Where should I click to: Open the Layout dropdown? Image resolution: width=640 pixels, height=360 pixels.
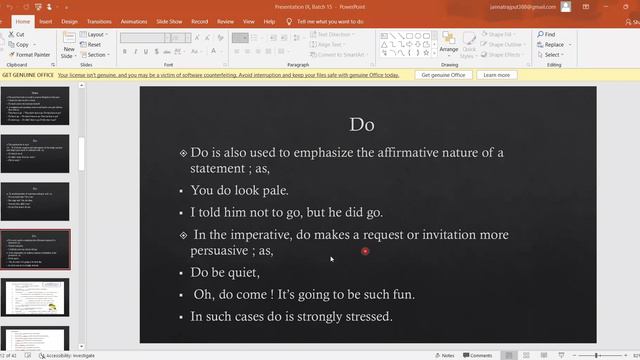[x=94, y=34]
